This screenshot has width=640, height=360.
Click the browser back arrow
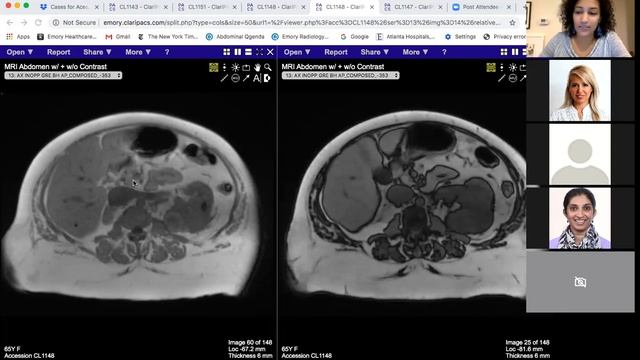10,22
